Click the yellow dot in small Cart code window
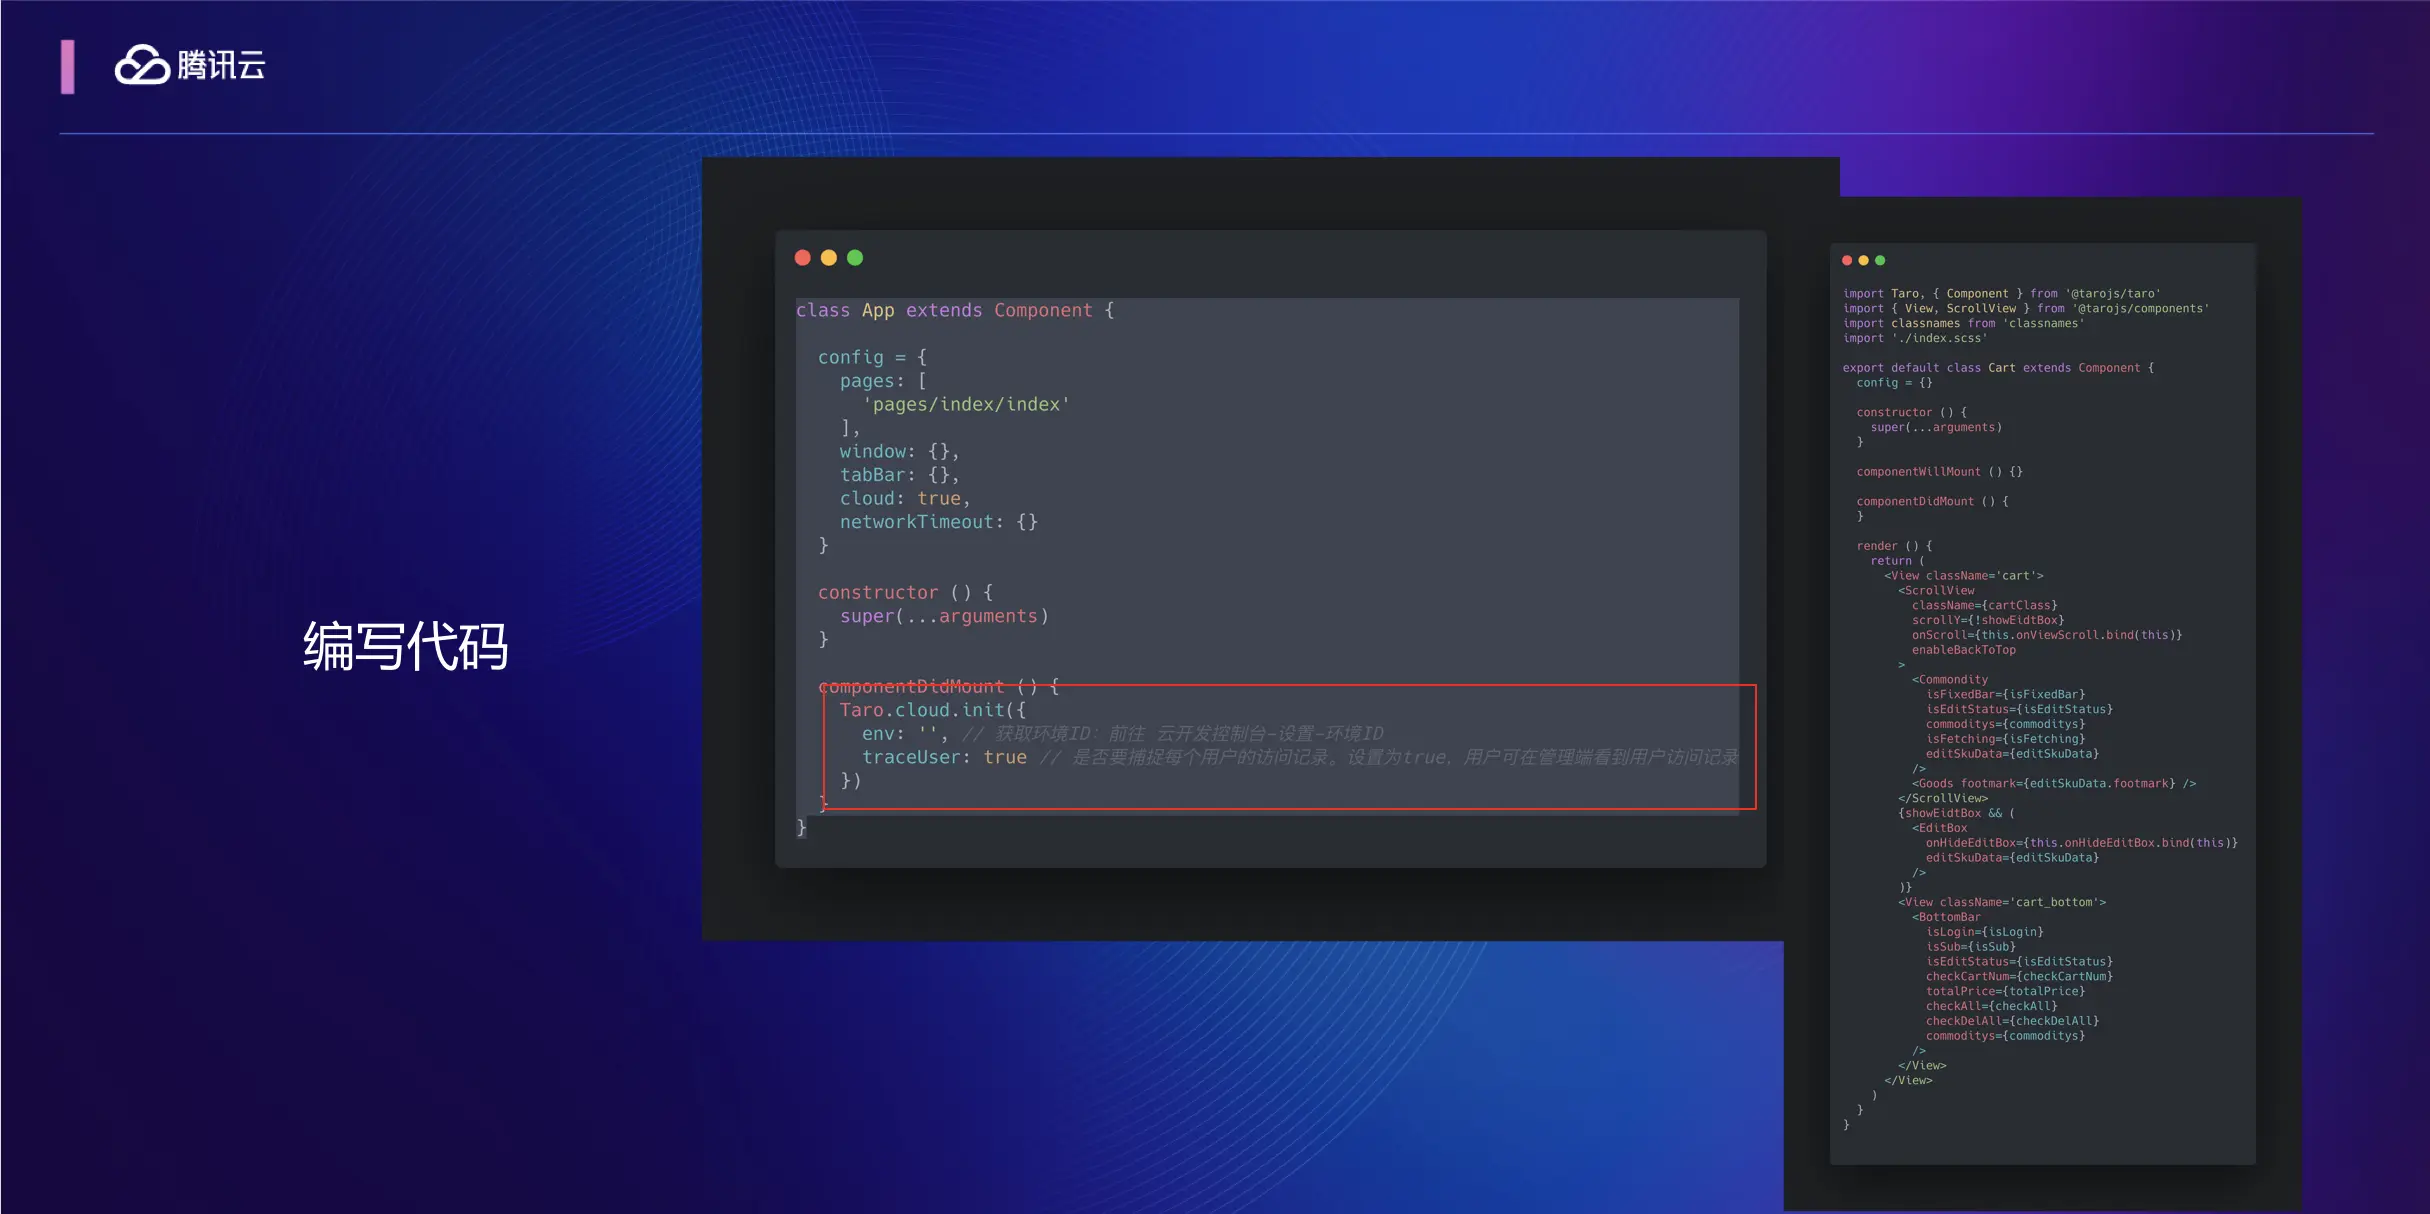2430x1214 pixels. [1863, 260]
